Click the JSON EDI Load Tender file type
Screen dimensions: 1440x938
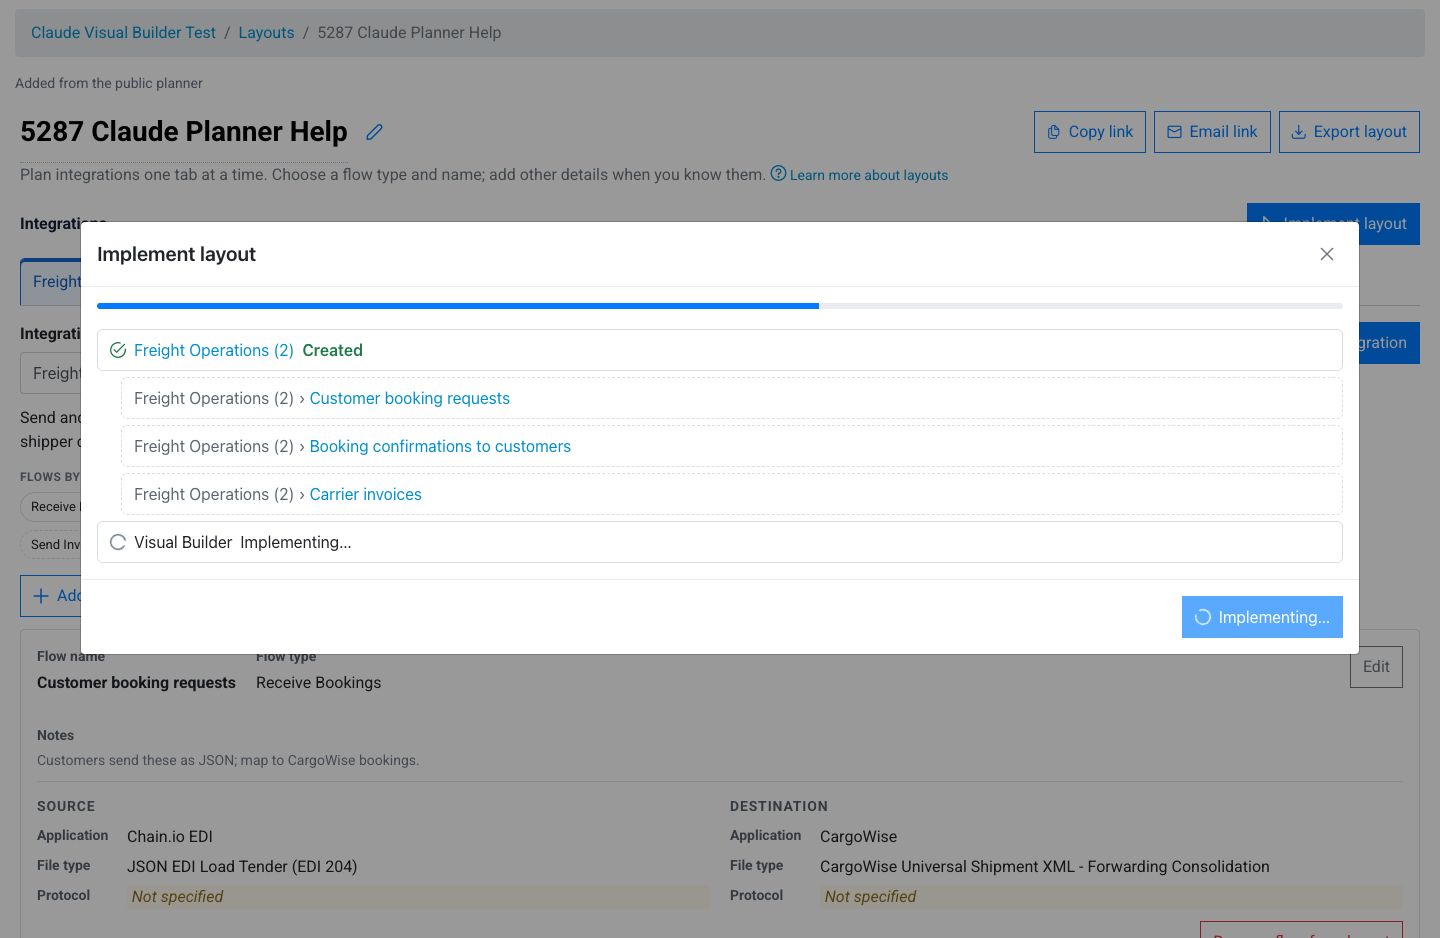tap(242, 866)
